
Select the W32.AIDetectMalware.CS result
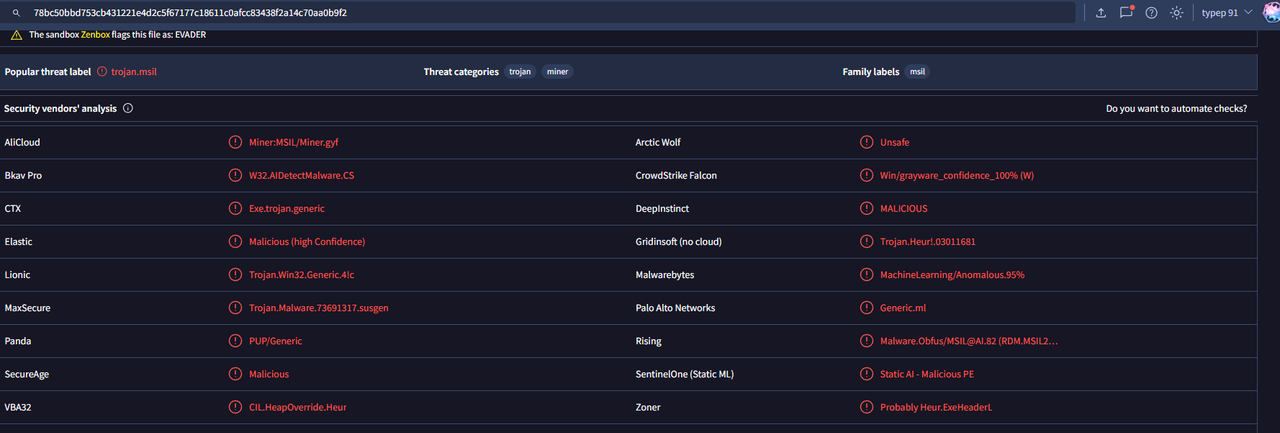(x=302, y=175)
